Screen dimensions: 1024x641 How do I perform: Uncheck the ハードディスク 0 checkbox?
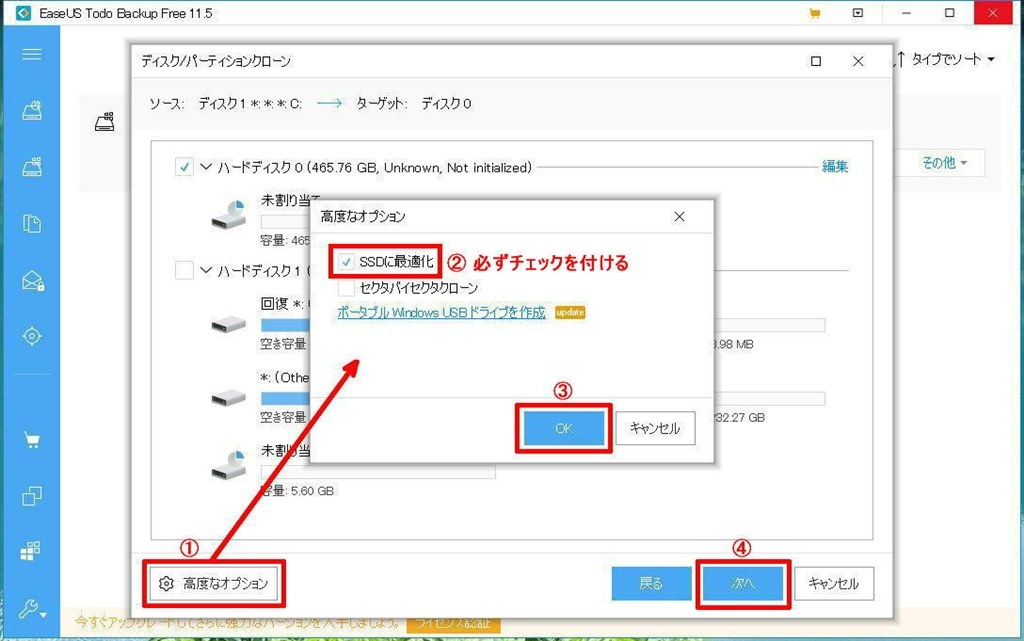click(x=184, y=167)
